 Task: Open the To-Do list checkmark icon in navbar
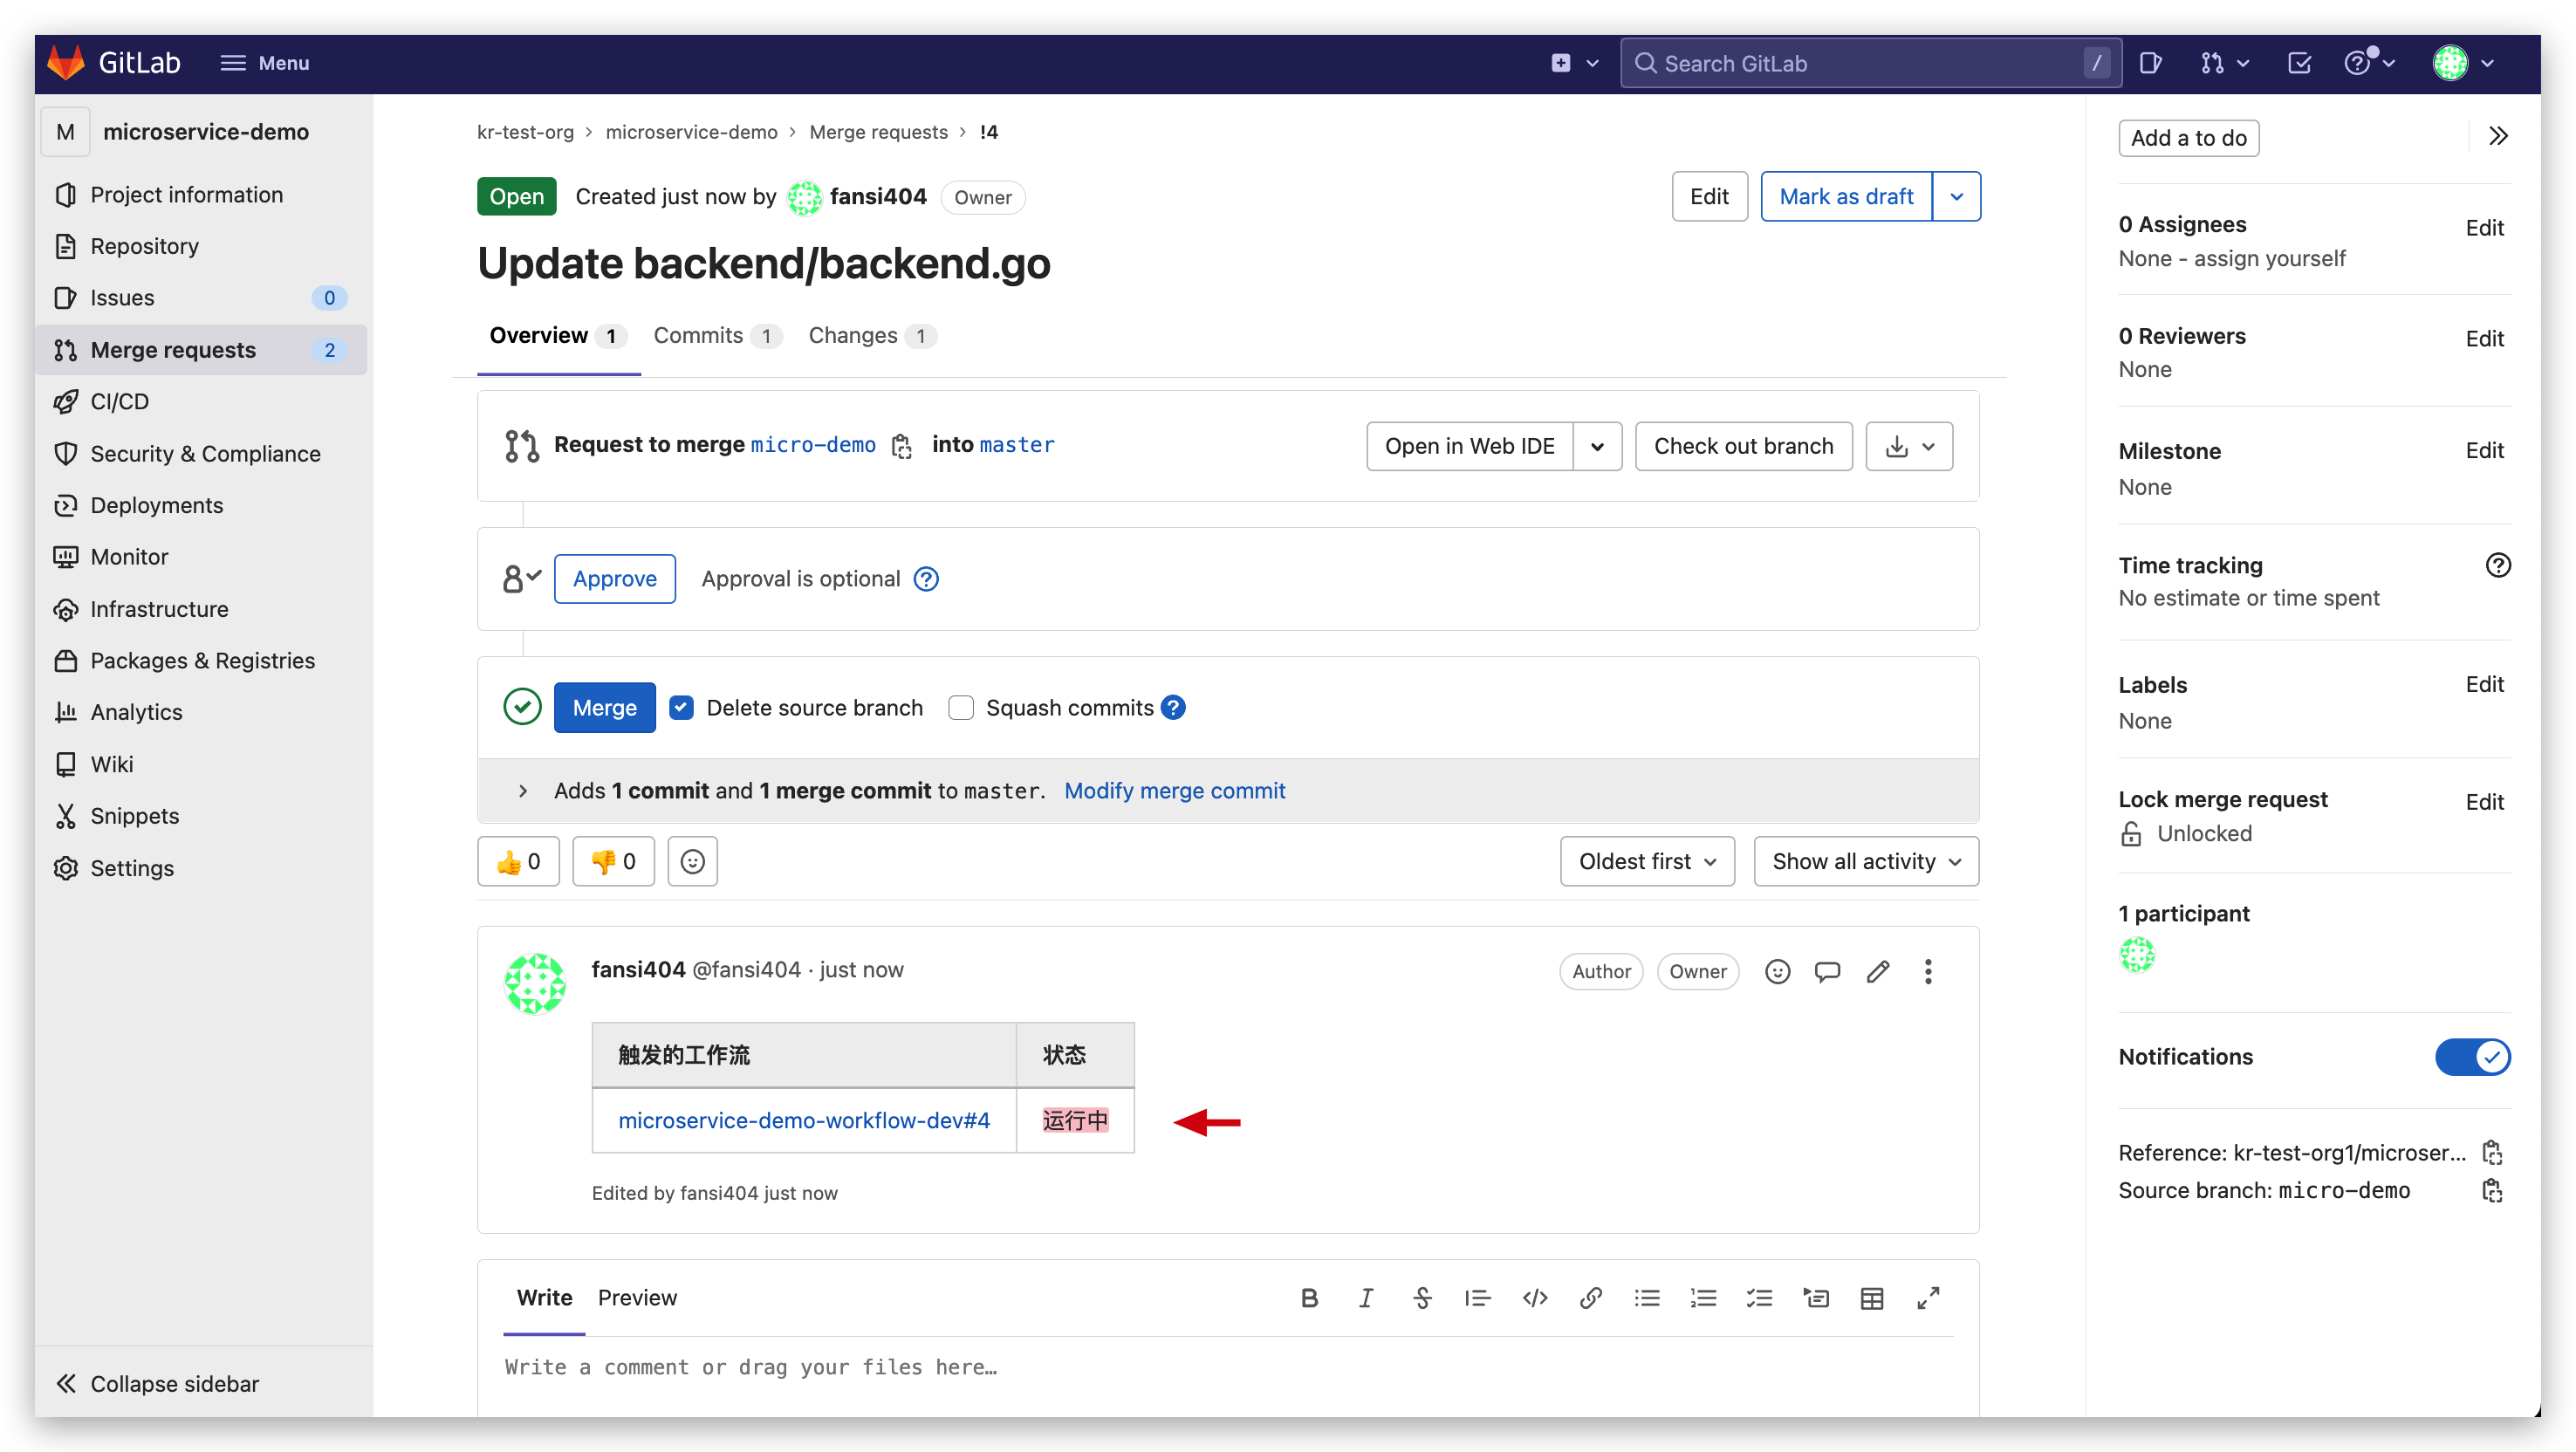point(2299,63)
